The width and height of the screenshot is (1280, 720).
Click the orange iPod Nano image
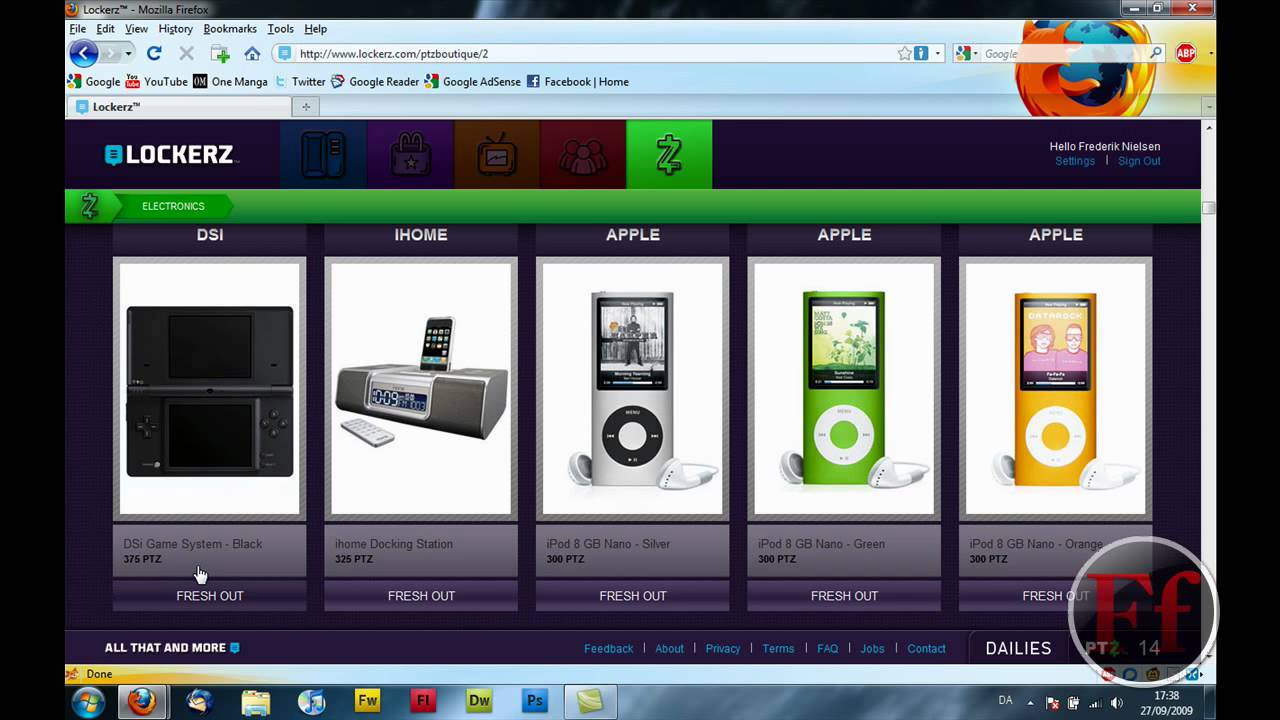click(1056, 390)
